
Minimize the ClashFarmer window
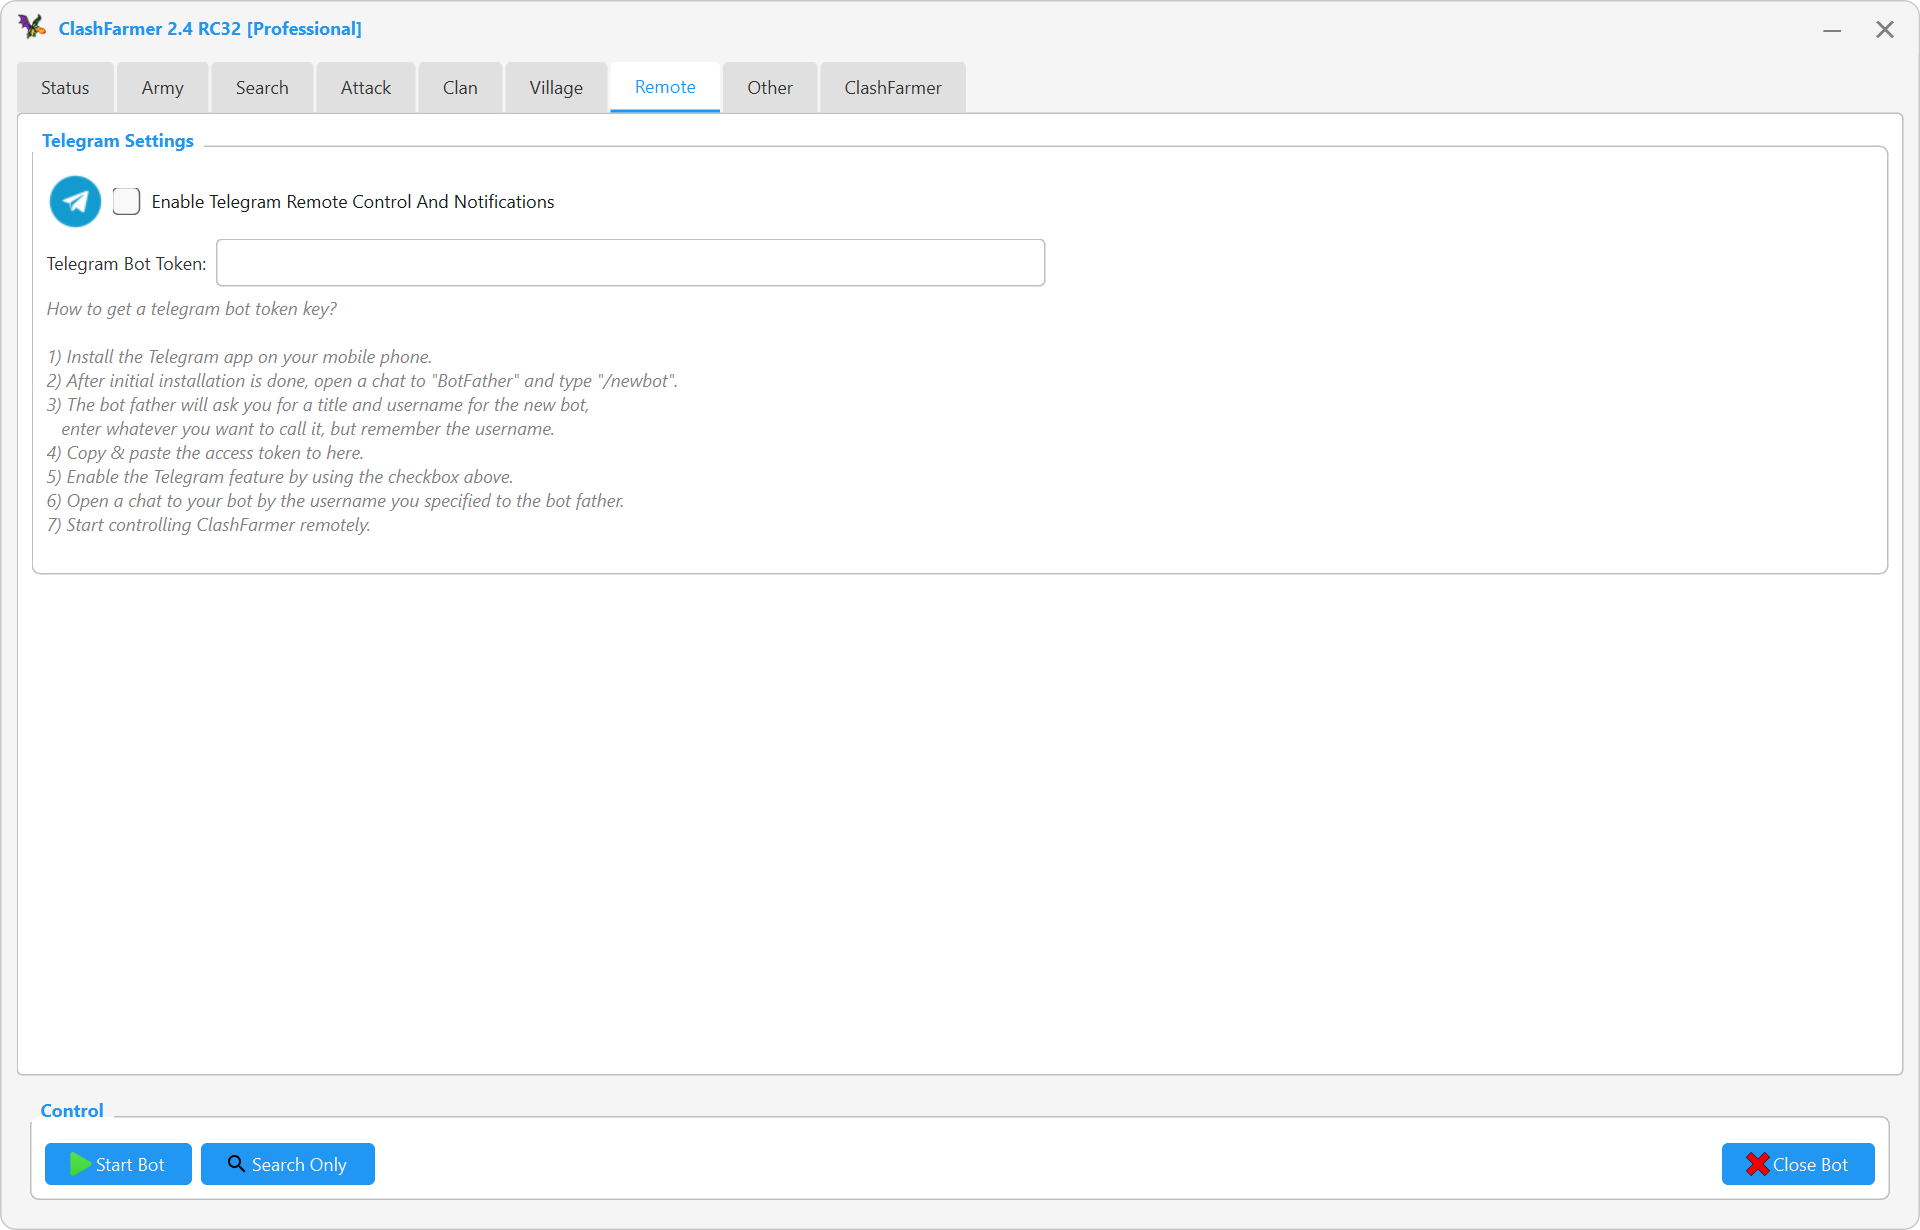[1832, 30]
